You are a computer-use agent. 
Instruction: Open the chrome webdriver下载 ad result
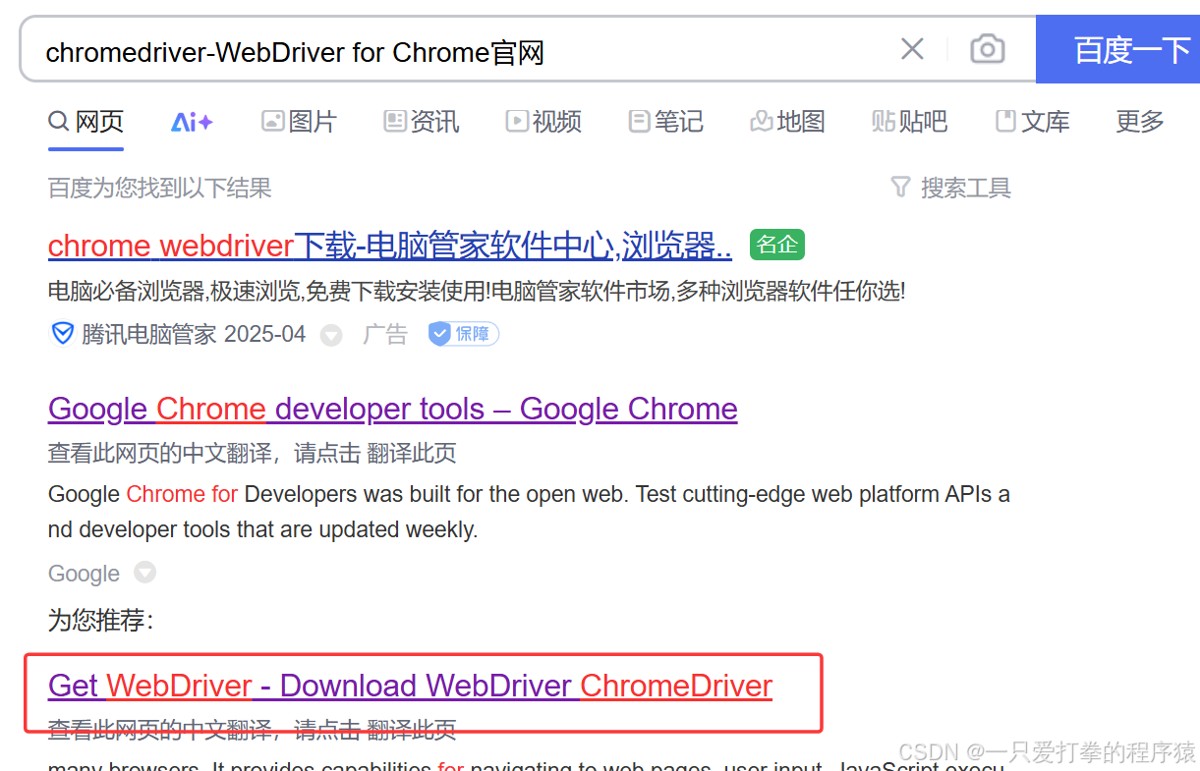click(390, 245)
